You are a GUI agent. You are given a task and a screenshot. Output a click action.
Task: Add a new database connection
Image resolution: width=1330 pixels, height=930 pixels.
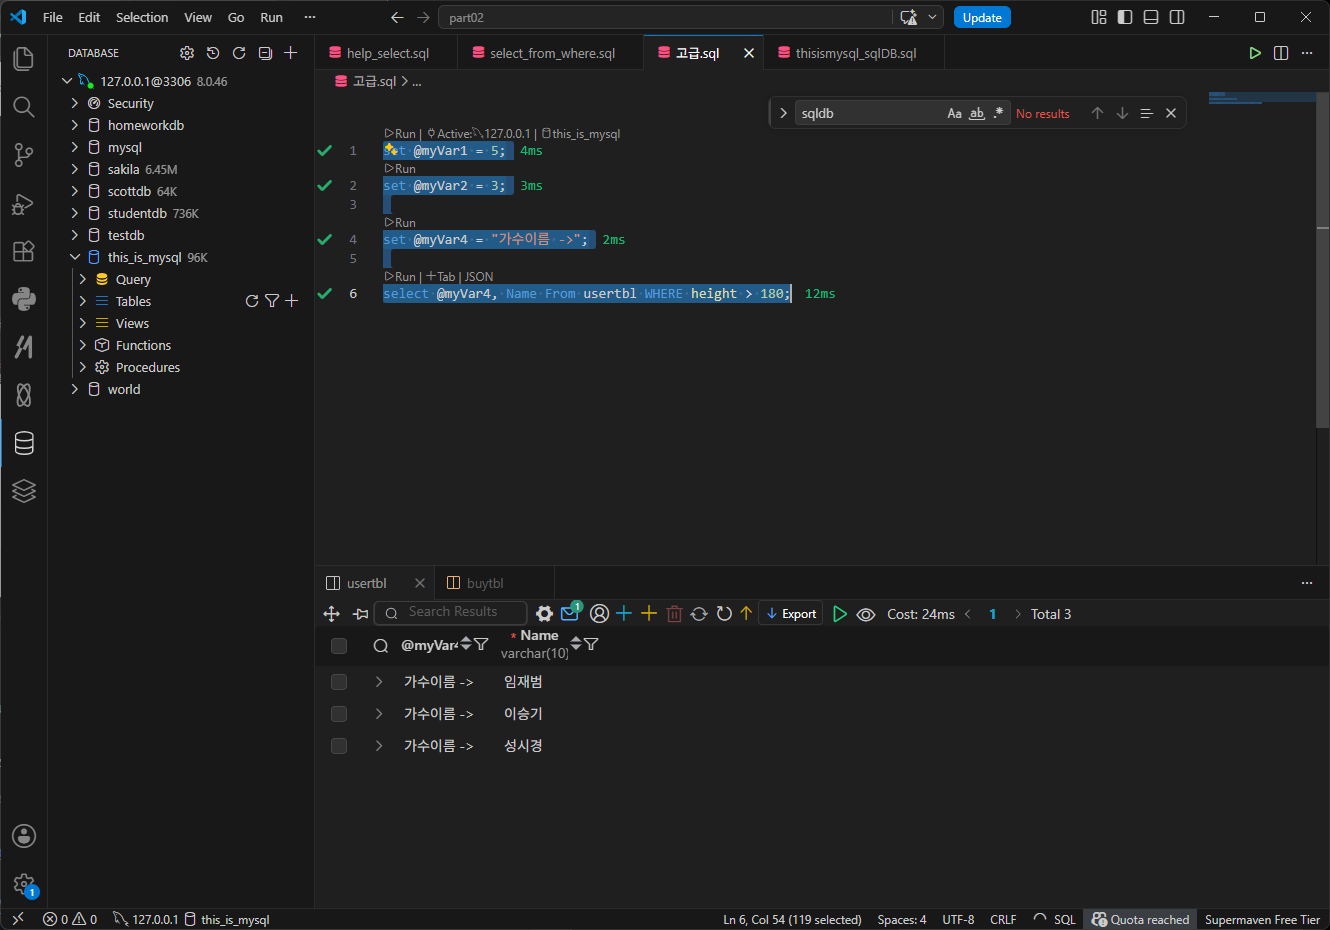(291, 53)
